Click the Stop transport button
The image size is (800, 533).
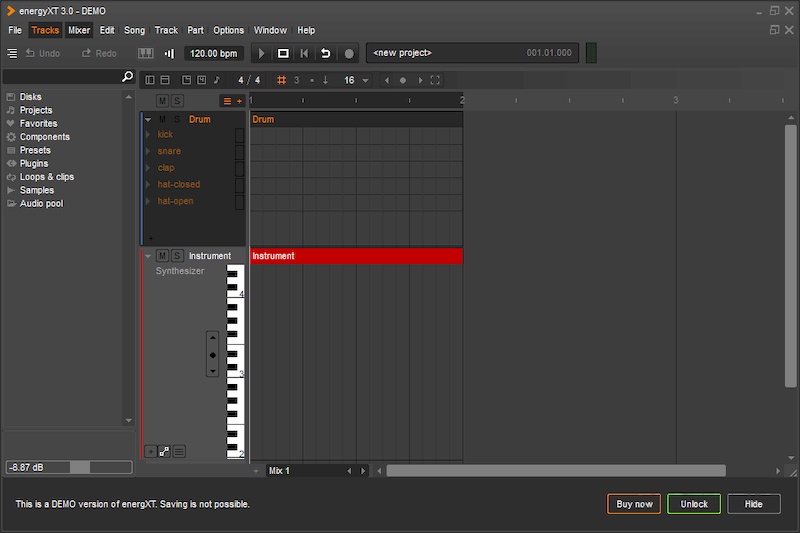point(283,53)
